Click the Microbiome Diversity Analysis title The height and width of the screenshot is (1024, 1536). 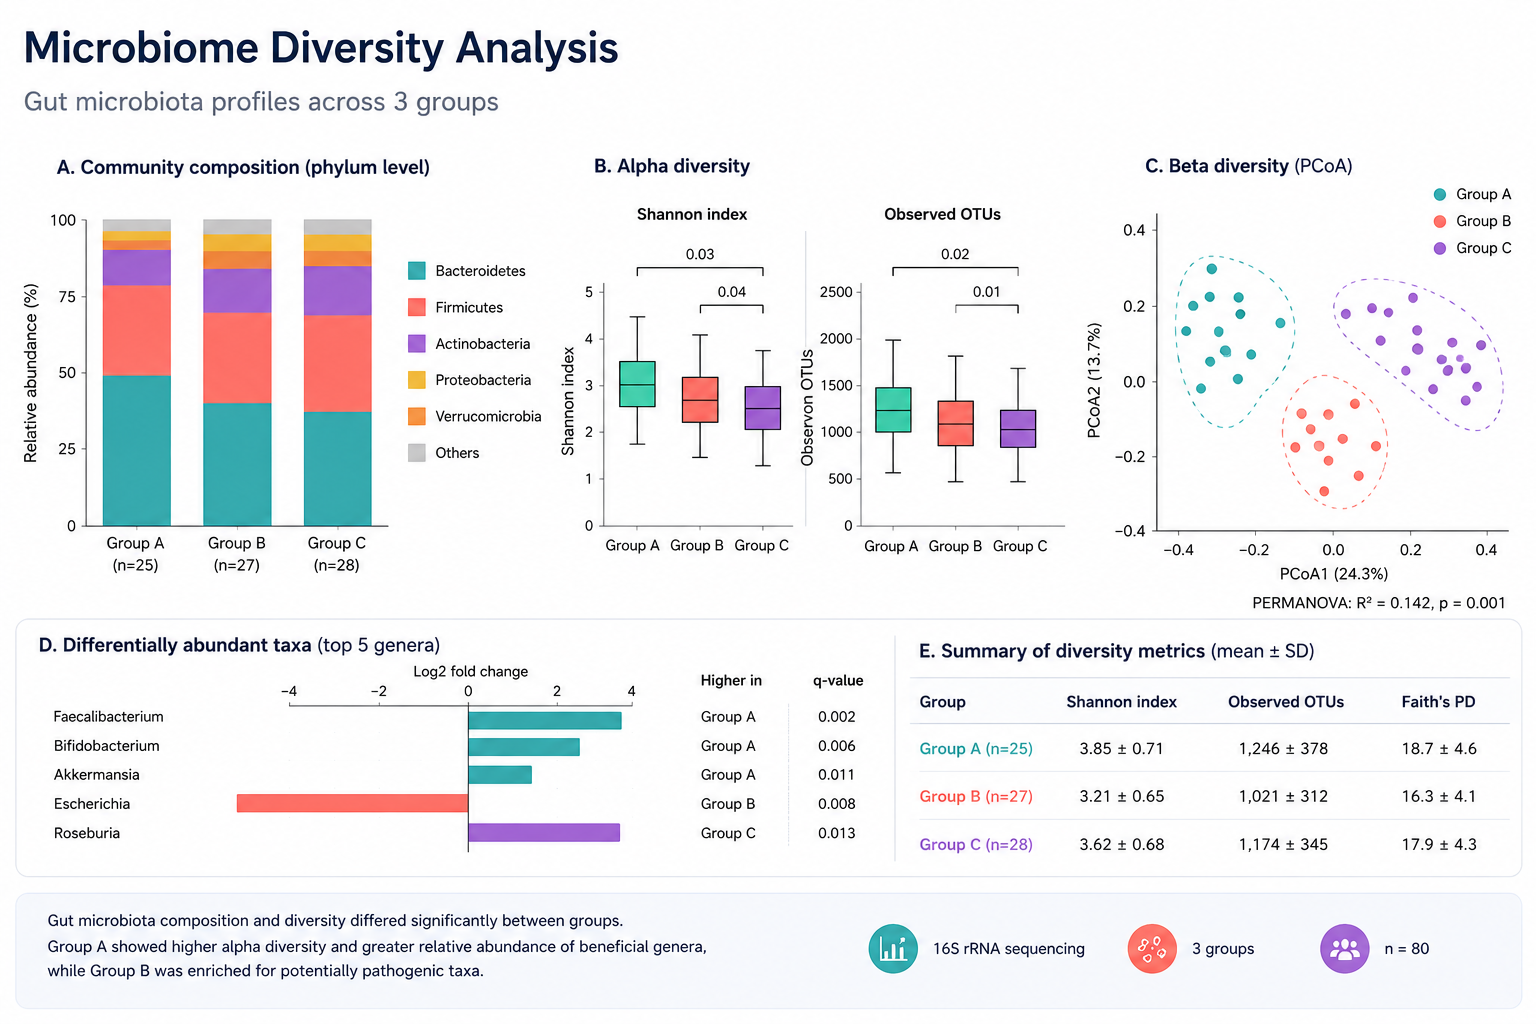coord(321,48)
